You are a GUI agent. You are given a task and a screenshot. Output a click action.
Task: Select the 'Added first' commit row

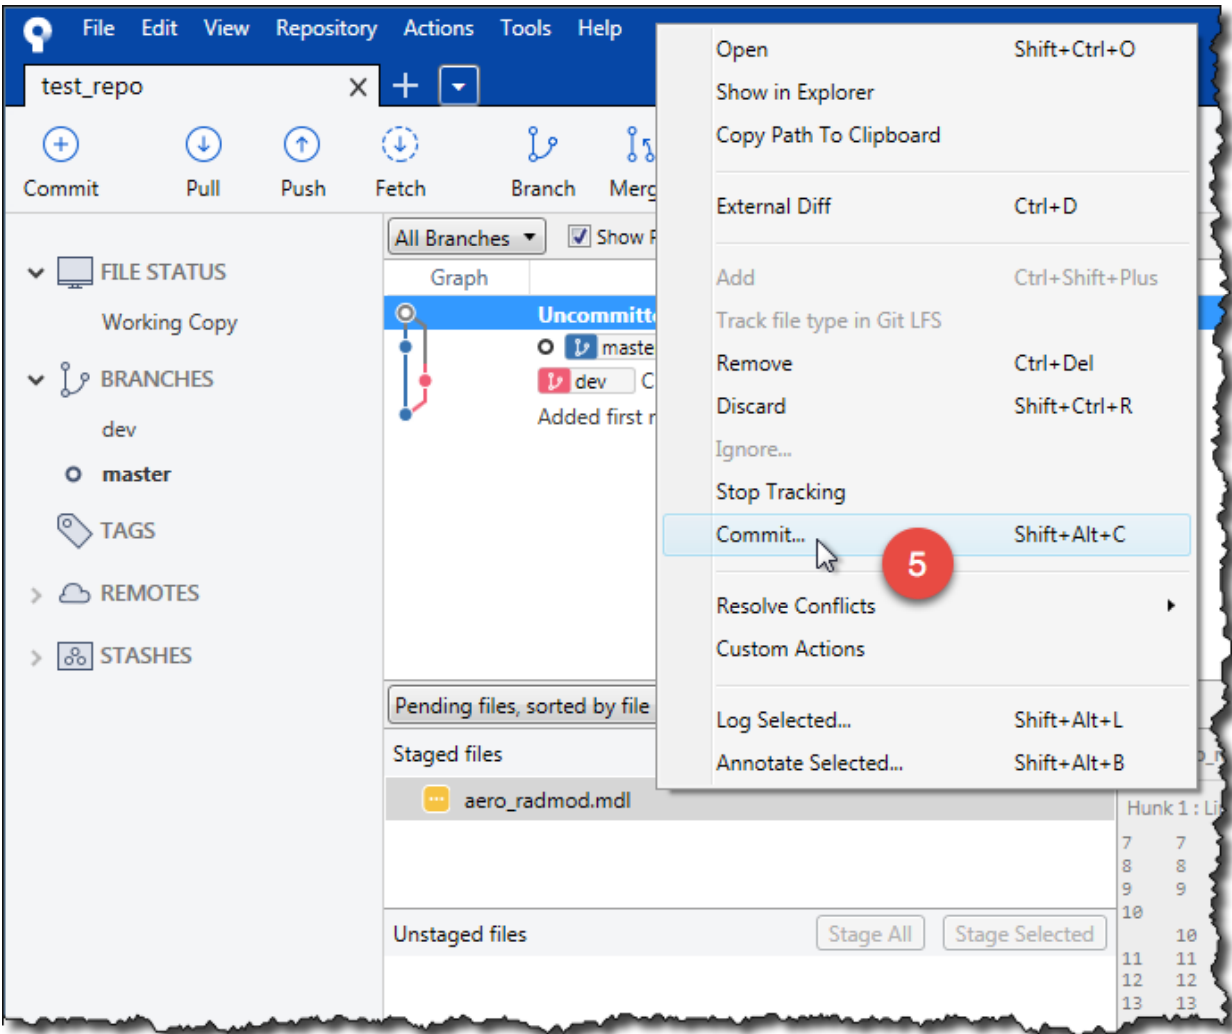coord(522,417)
